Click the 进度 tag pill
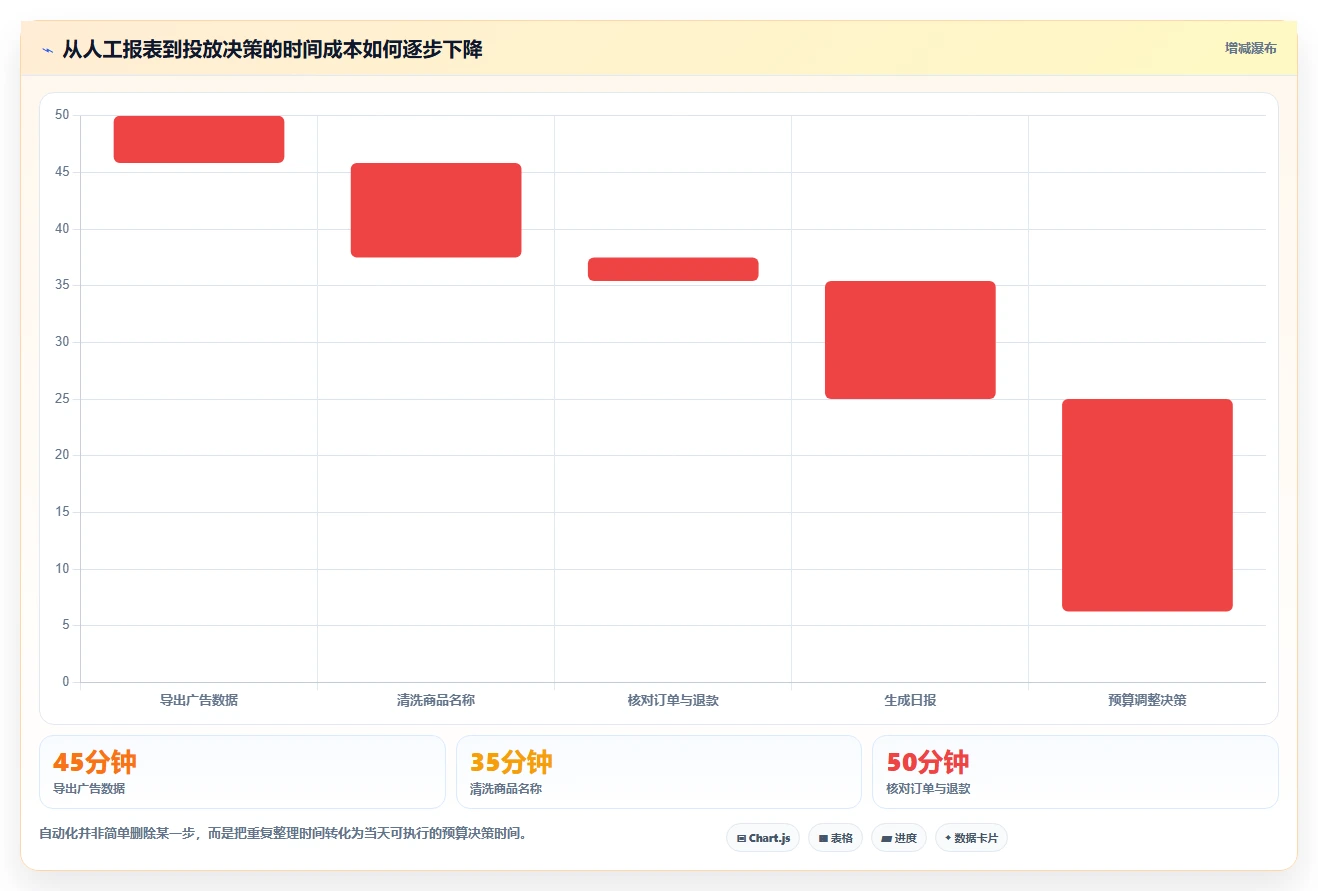This screenshot has width=1318, height=891. (899, 838)
